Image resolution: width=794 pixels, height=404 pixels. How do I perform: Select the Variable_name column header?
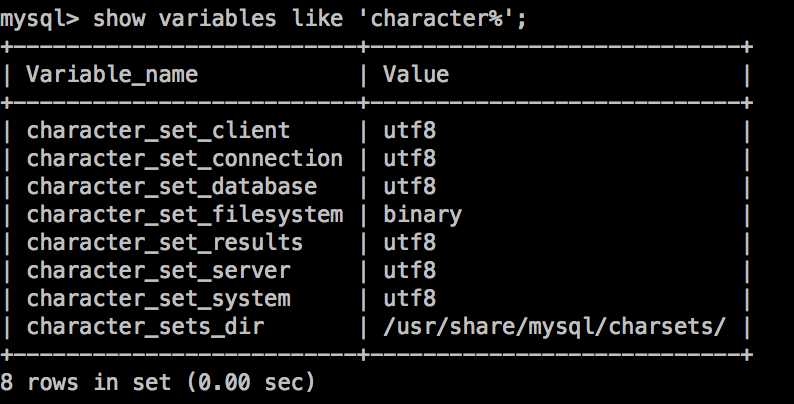(112, 75)
